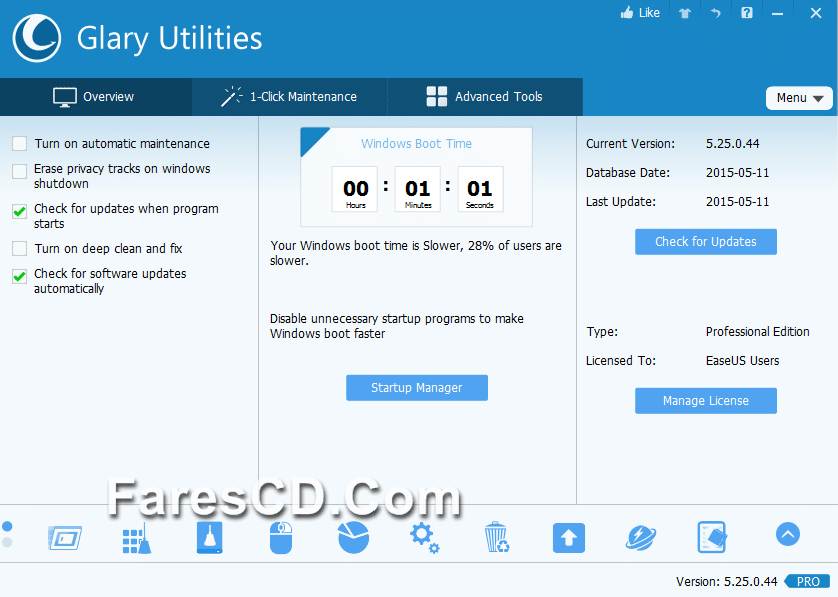Click the upward arrow software update icon
The width and height of the screenshot is (838, 597).
pyautogui.click(x=569, y=538)
